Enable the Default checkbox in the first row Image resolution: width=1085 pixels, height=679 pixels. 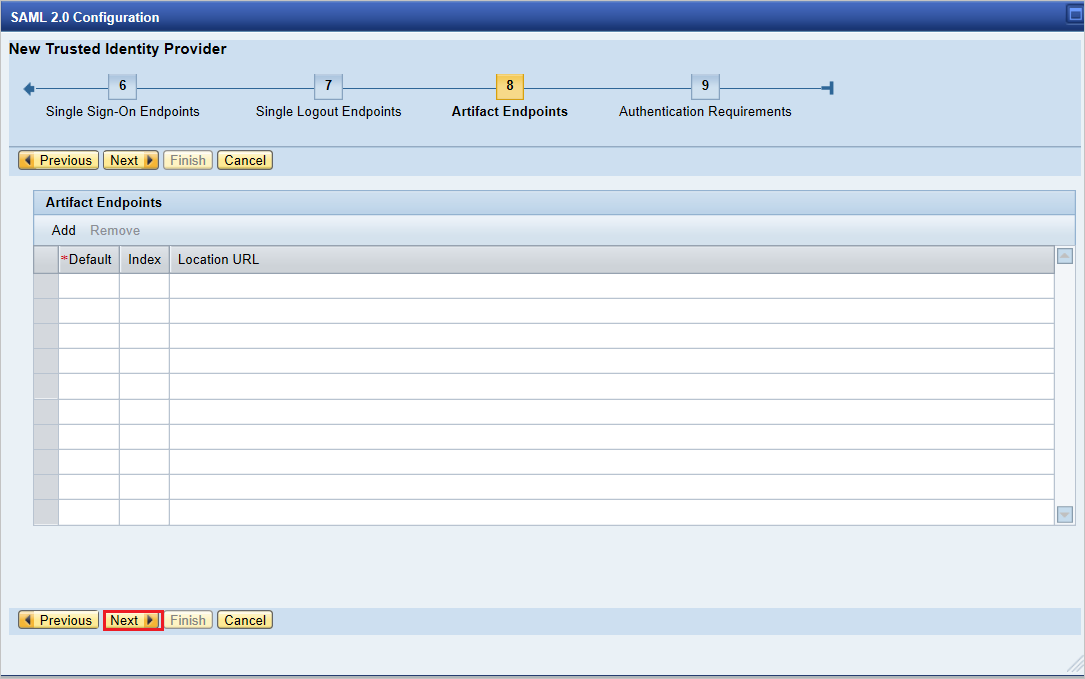[88, 285]
